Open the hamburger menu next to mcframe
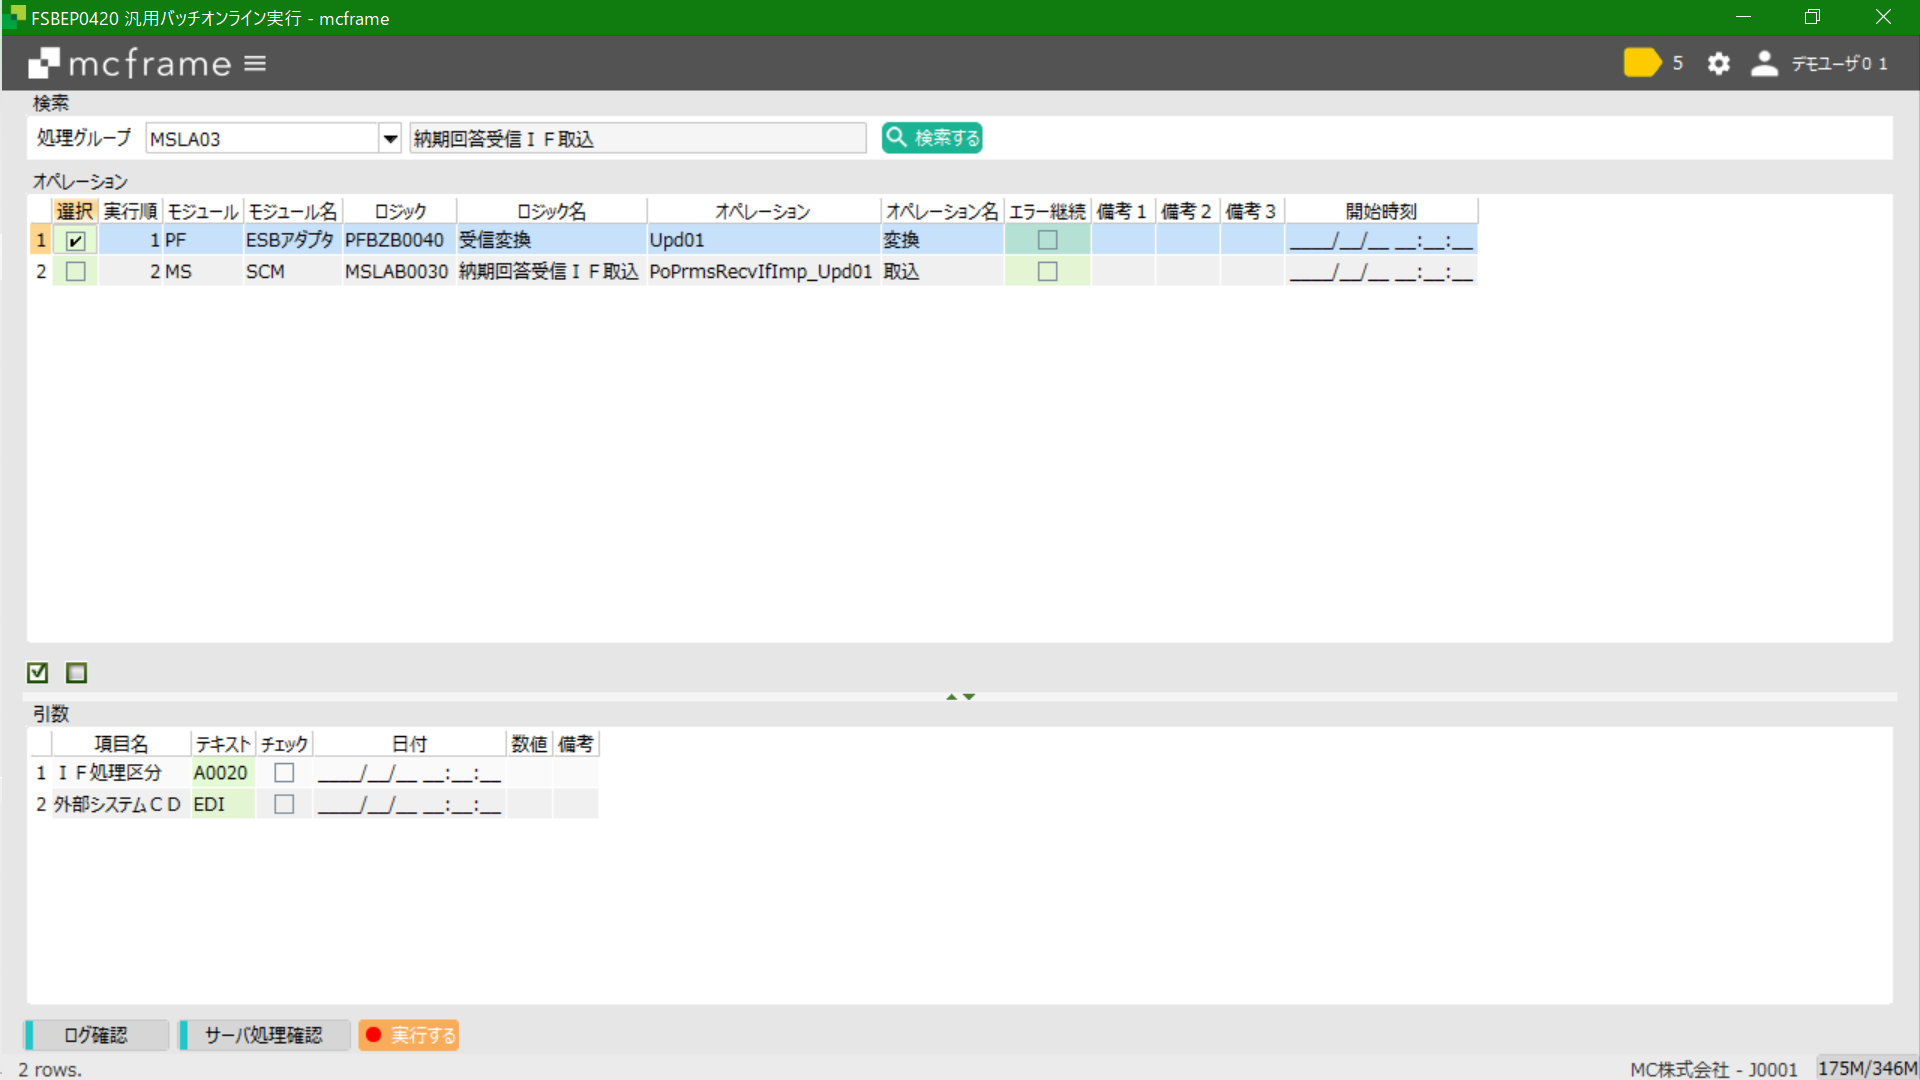Screen dimensions: 1920x1080 256,62
